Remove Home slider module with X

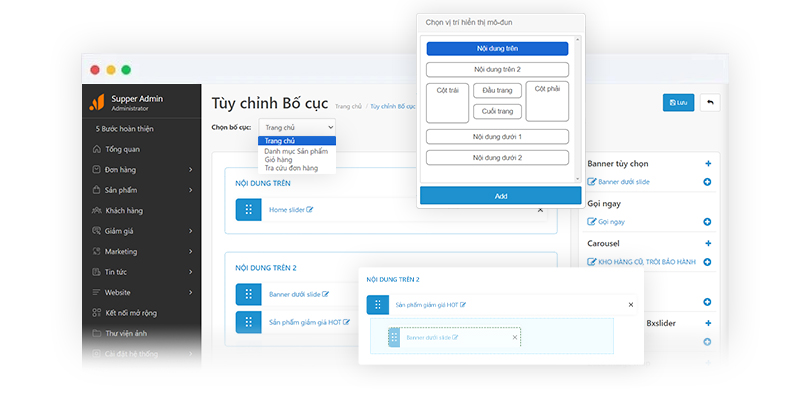[x=540, y=210]
